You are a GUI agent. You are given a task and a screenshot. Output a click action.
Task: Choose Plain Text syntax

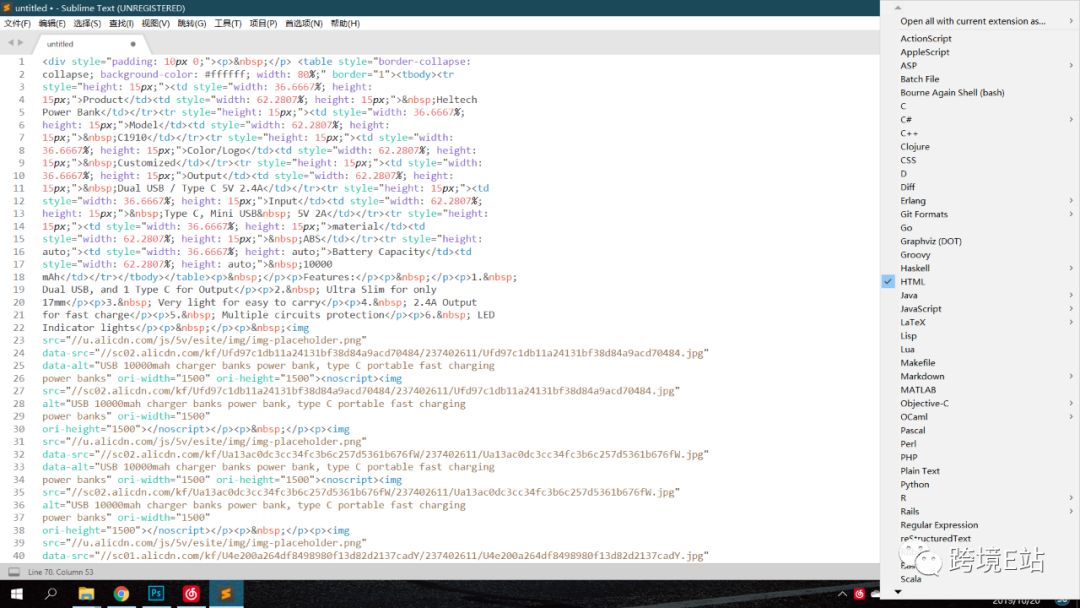tap(920, 471)
